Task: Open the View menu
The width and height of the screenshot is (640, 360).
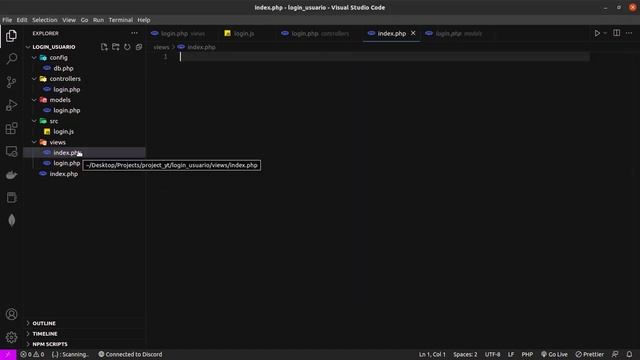Action: [69, 20]
